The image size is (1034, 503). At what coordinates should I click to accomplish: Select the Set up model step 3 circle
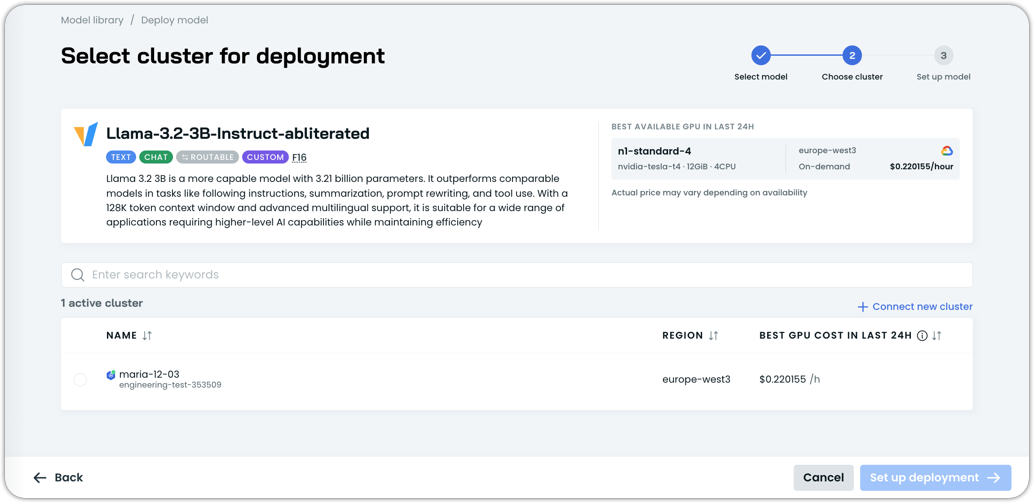click(944, 56)
